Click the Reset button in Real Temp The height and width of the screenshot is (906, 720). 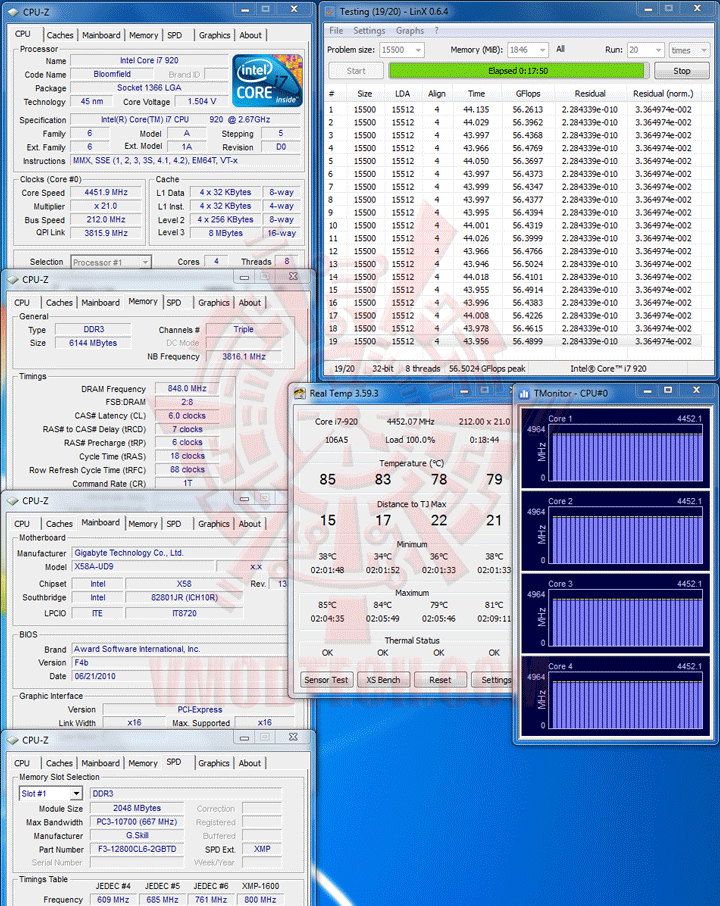(440, 680)
